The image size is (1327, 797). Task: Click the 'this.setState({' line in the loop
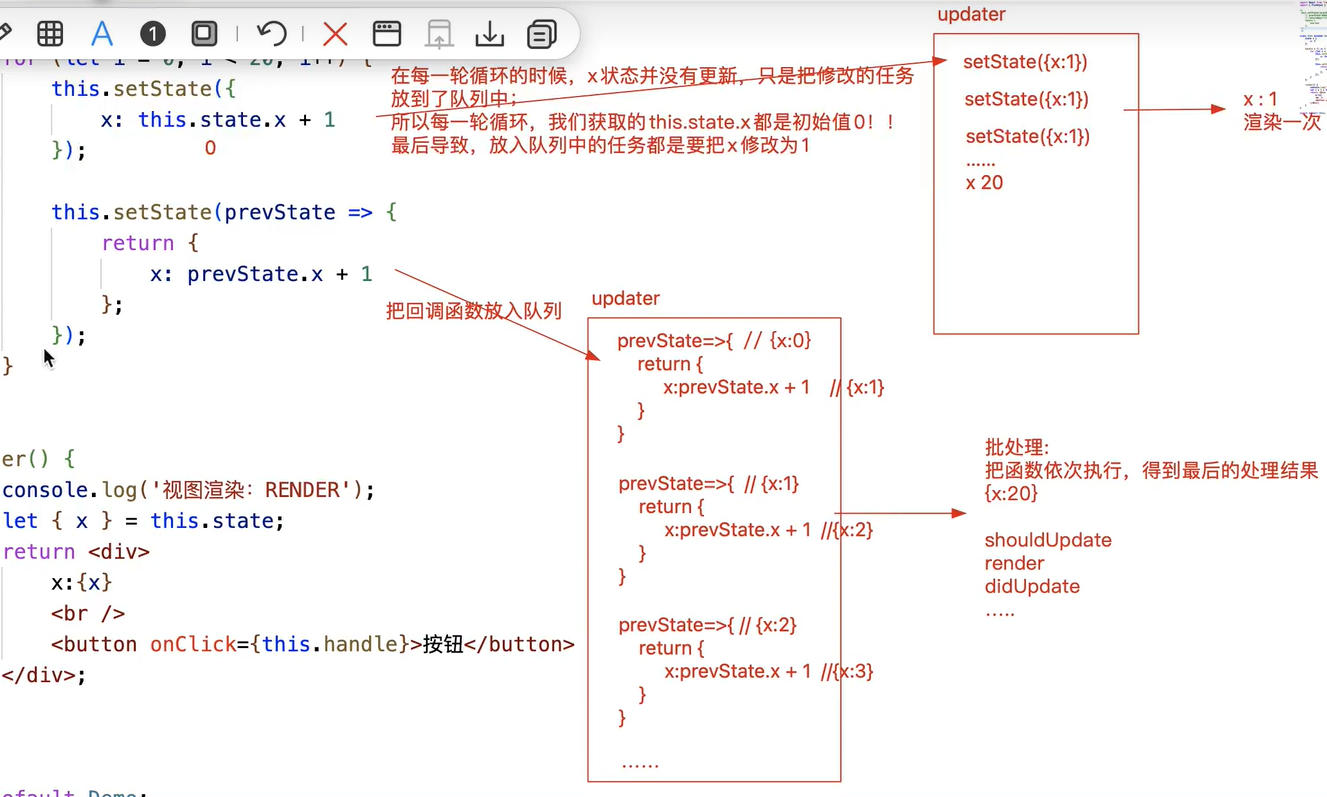point(144,88)
